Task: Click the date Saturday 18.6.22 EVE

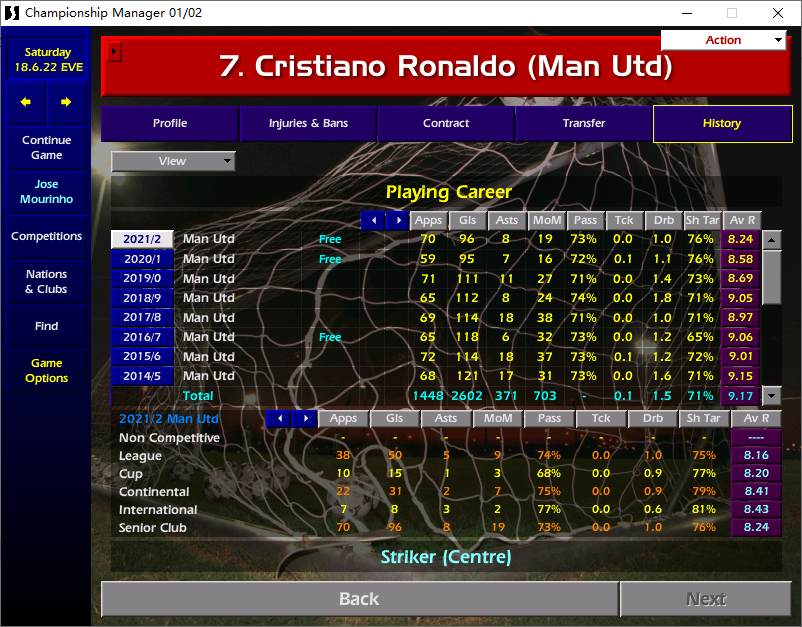Action: pyautogui.click(x=47, y=59)
